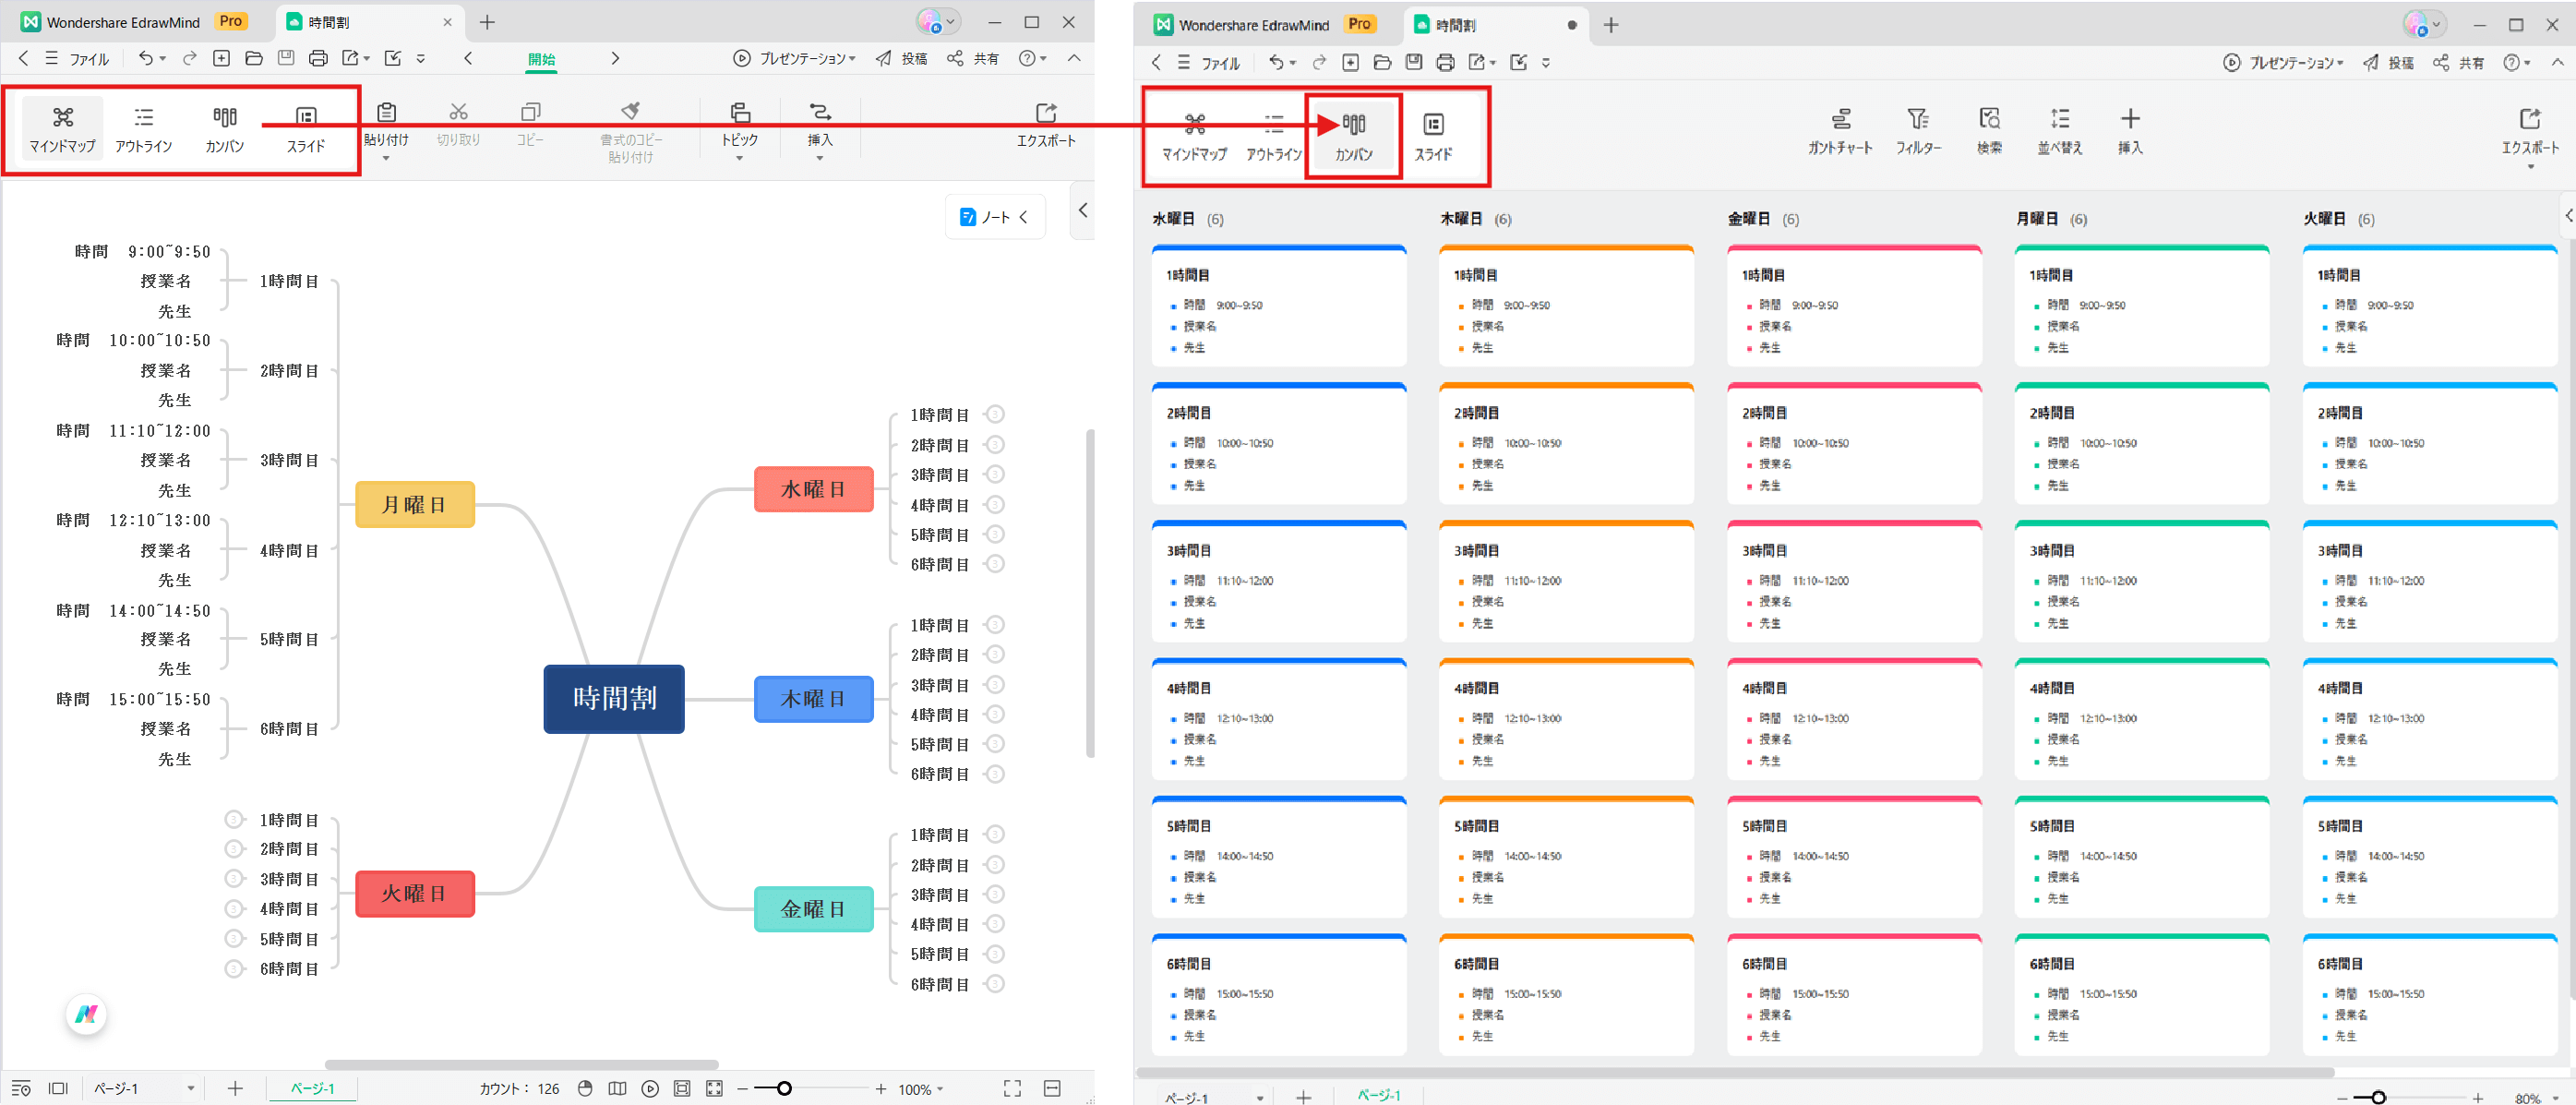Use the 書式のコピー貼り付け format painter
The height and width of the screenshot is (1105, 2576).
[x=633, y=126]
